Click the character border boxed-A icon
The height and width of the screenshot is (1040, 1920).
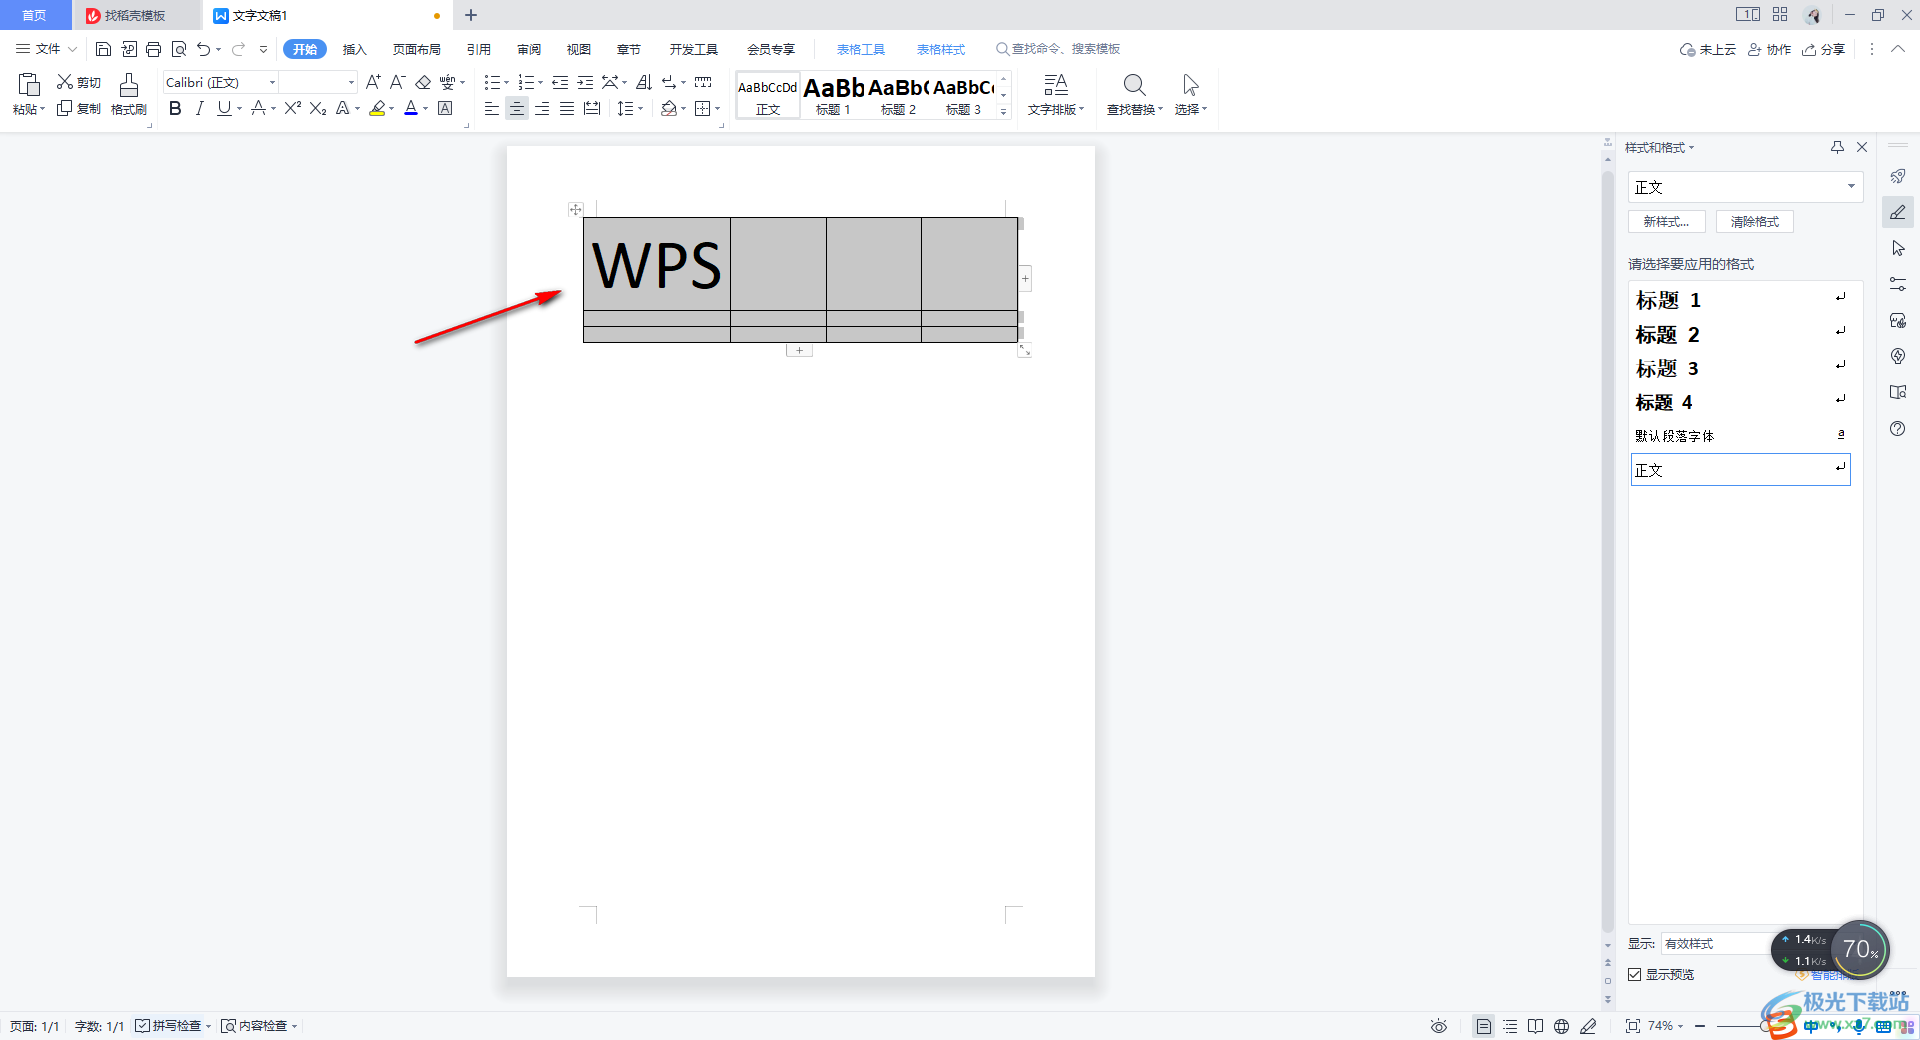tap(445, 108)
